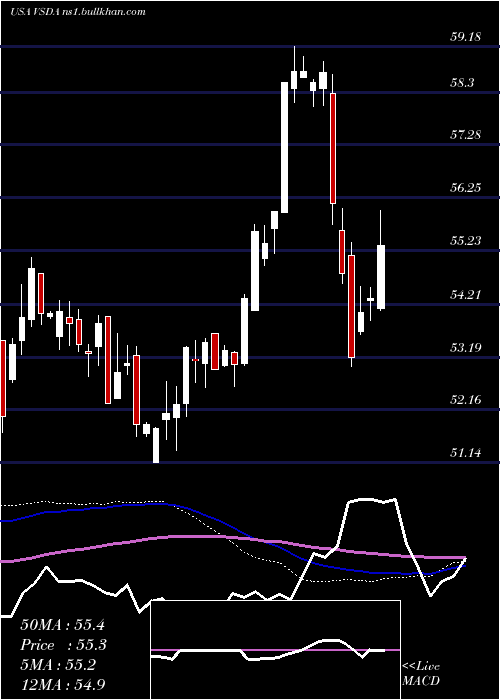This screenshot has width=500, height=700.
Task: Click the 12MA : 54.9 readout
Action: point(63,684)
